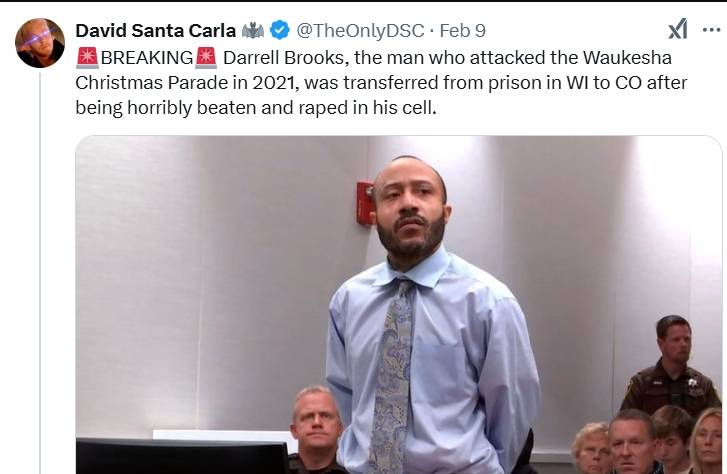This screenshot has height=474, width=727.
Task: Click the uniformed deputy standing in photo
Action: [x=669, y=366]
